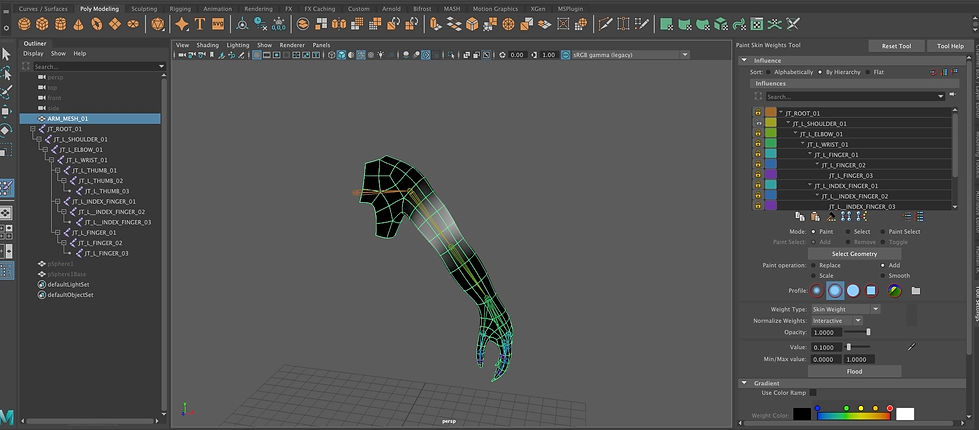Toggle wireframe-on-shaded cube in viewport toolbar

tap(342, 55)
